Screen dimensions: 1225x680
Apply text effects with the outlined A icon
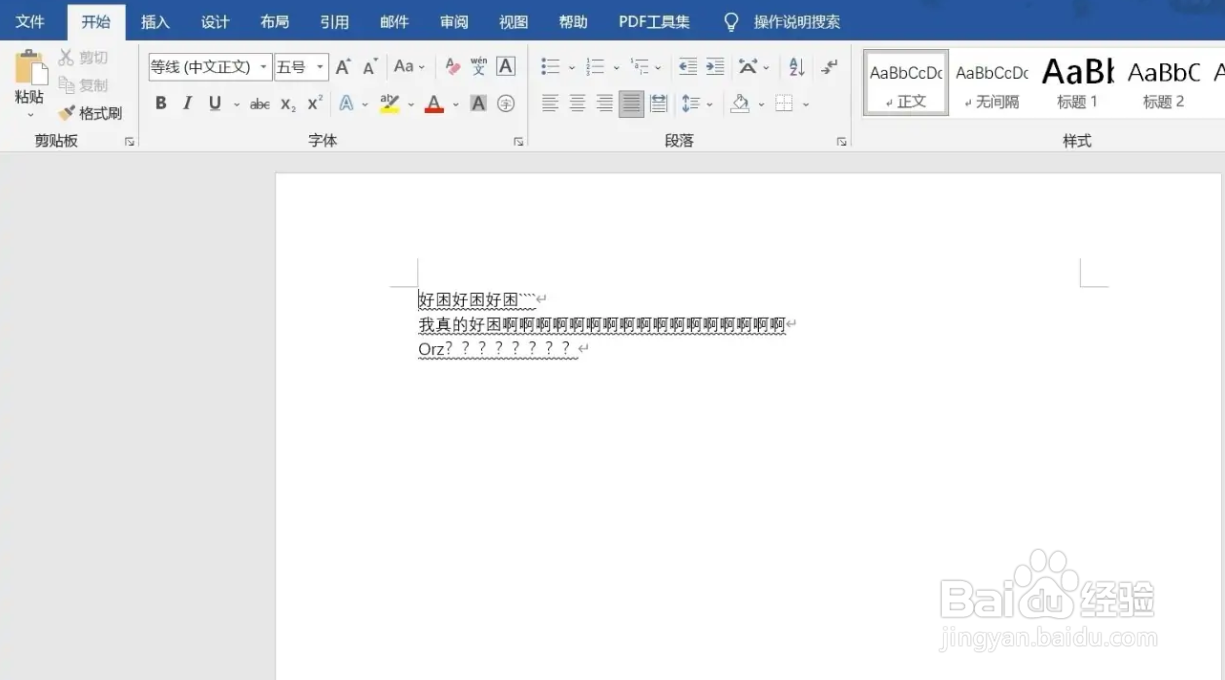pyautogui.click(x=346, y=103)
